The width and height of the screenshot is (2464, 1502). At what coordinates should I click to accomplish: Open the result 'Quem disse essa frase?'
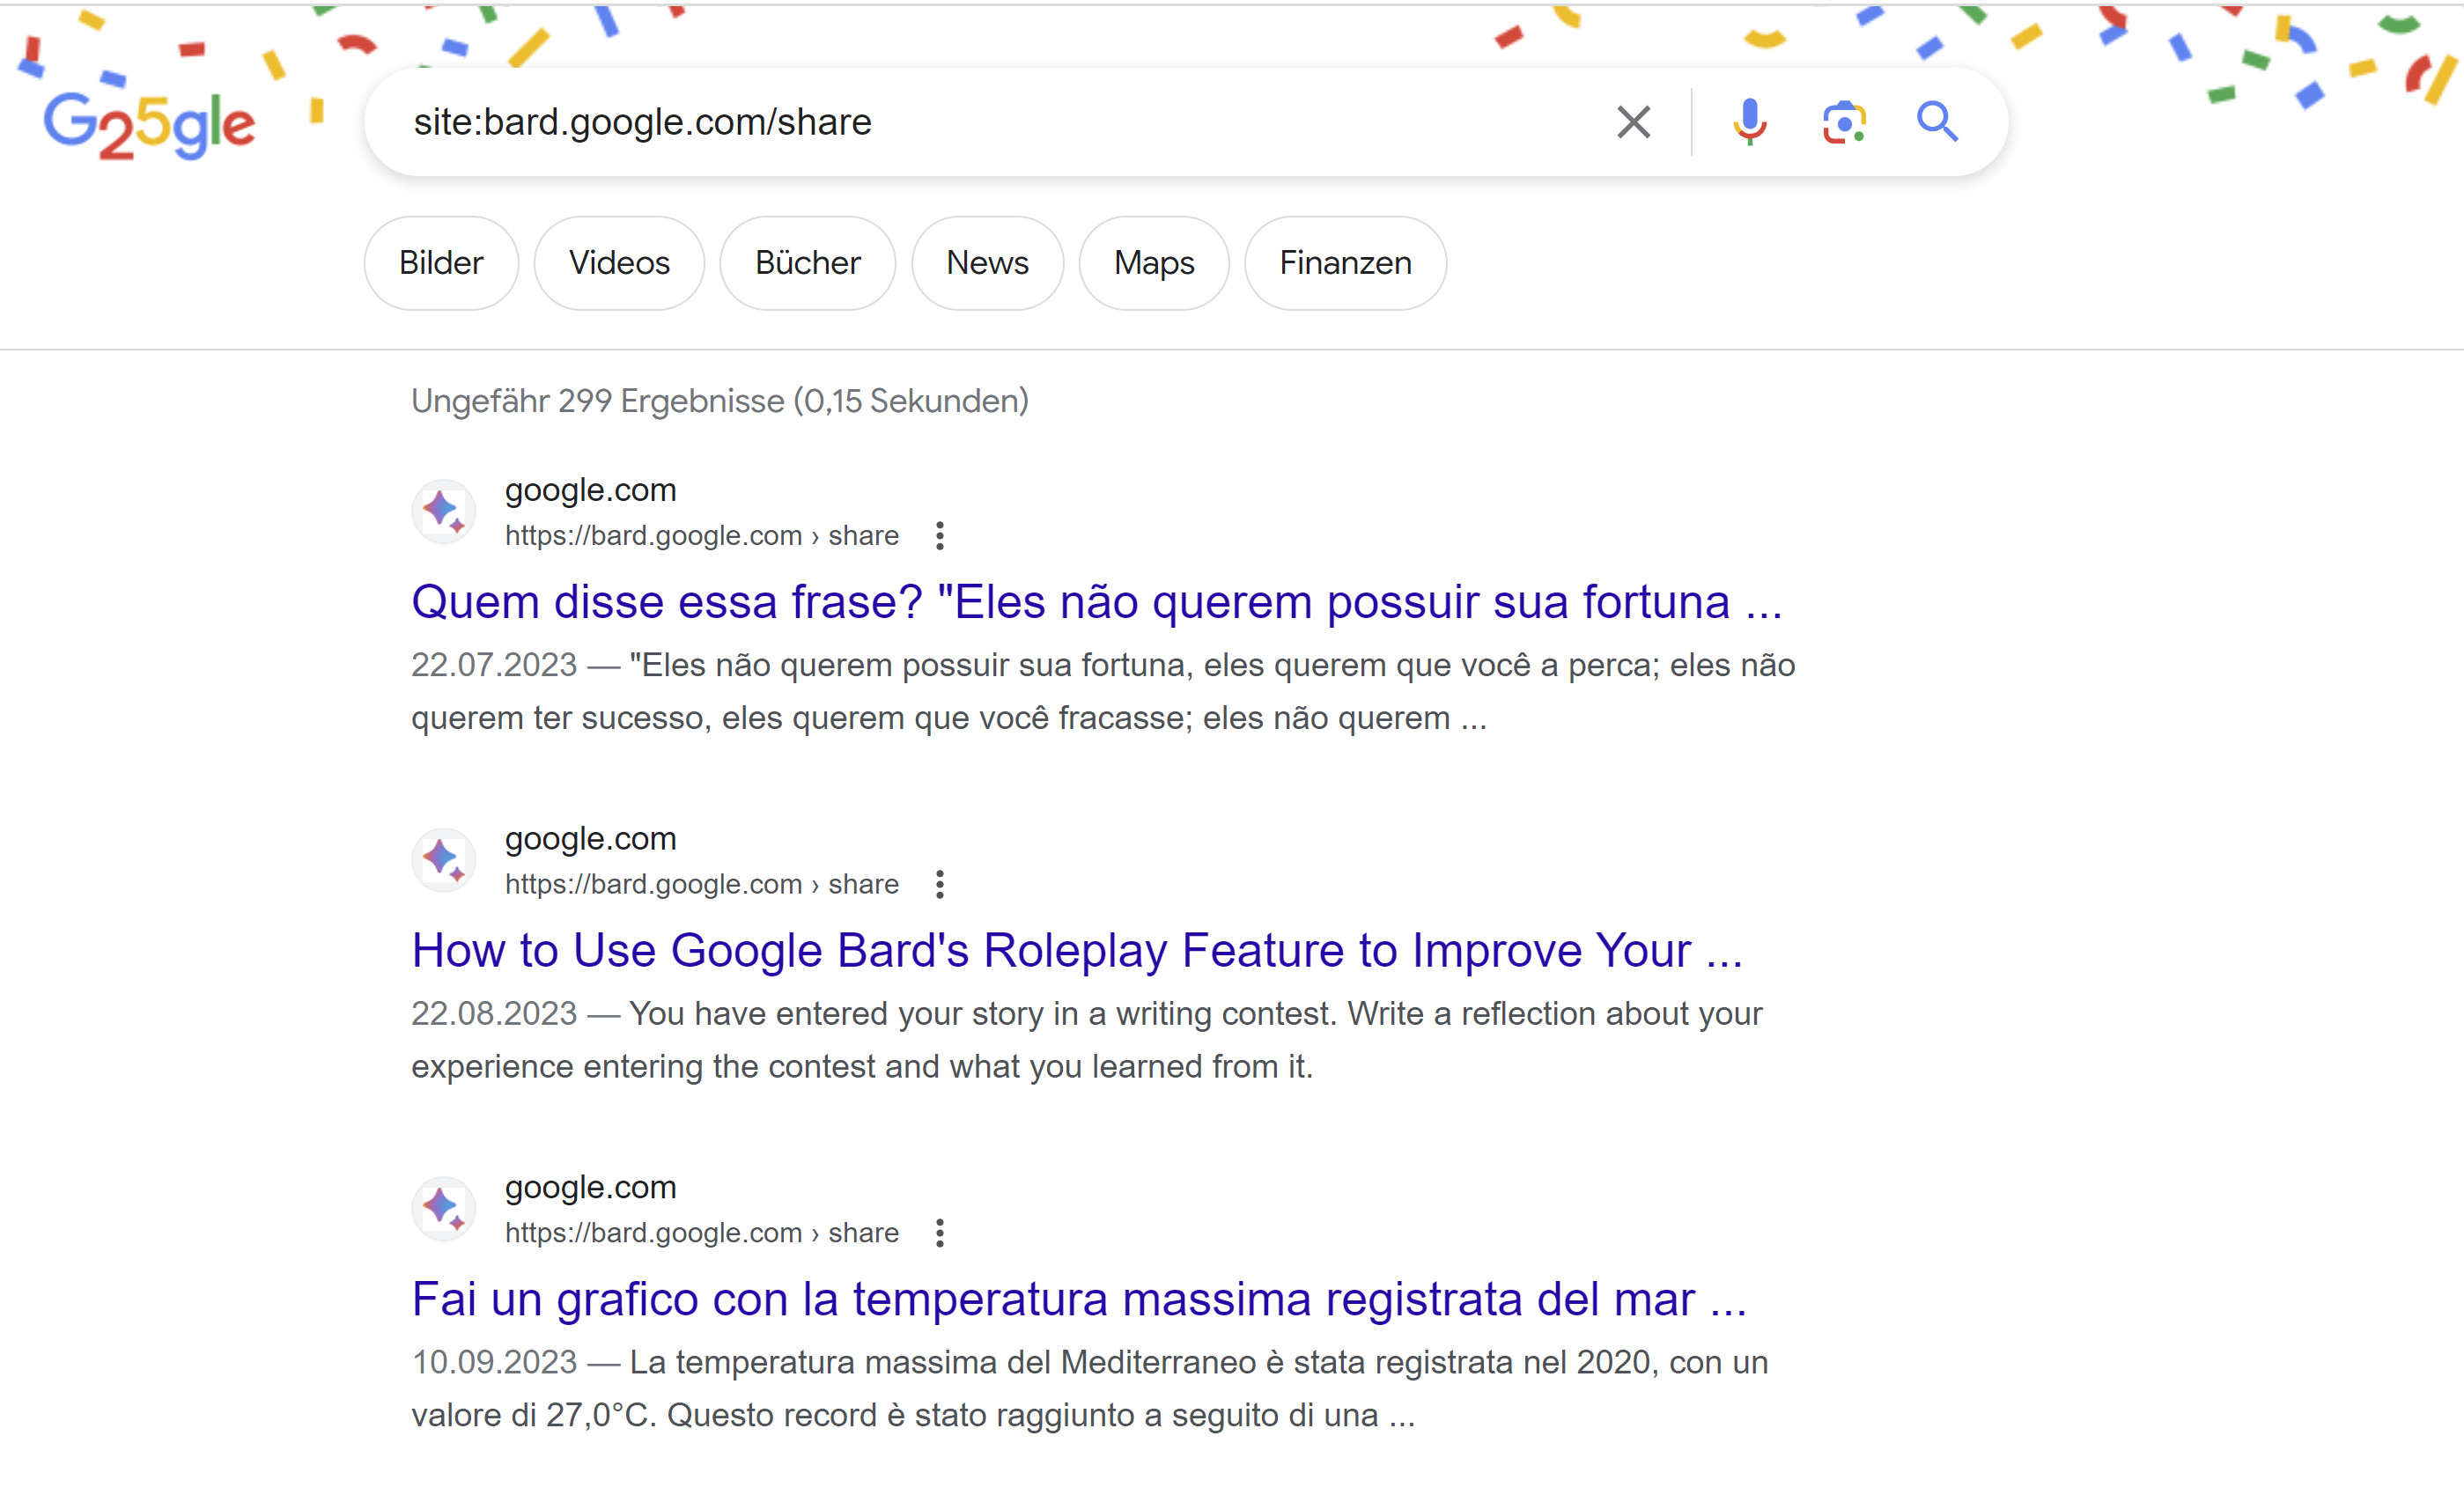[1098, 601]
